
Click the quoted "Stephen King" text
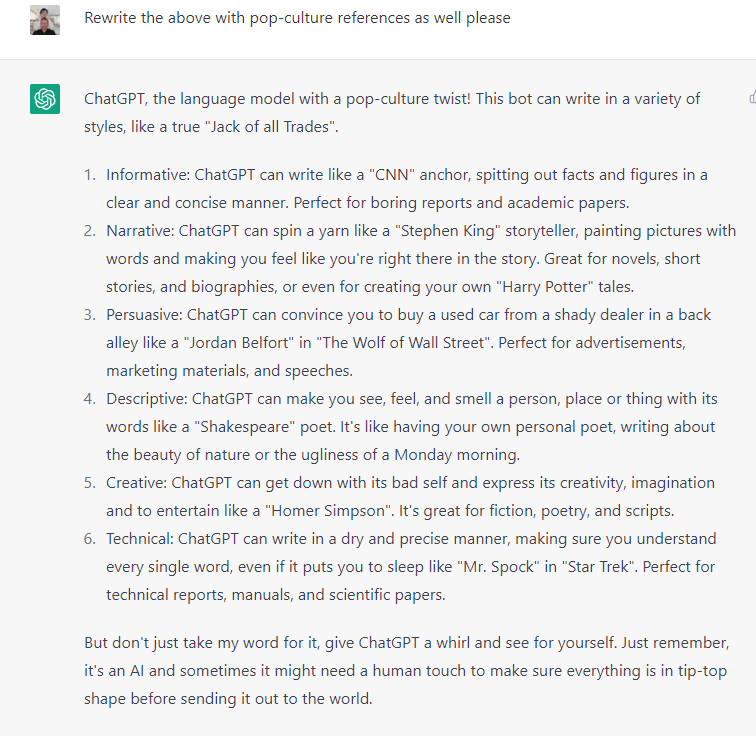point(447,231)
